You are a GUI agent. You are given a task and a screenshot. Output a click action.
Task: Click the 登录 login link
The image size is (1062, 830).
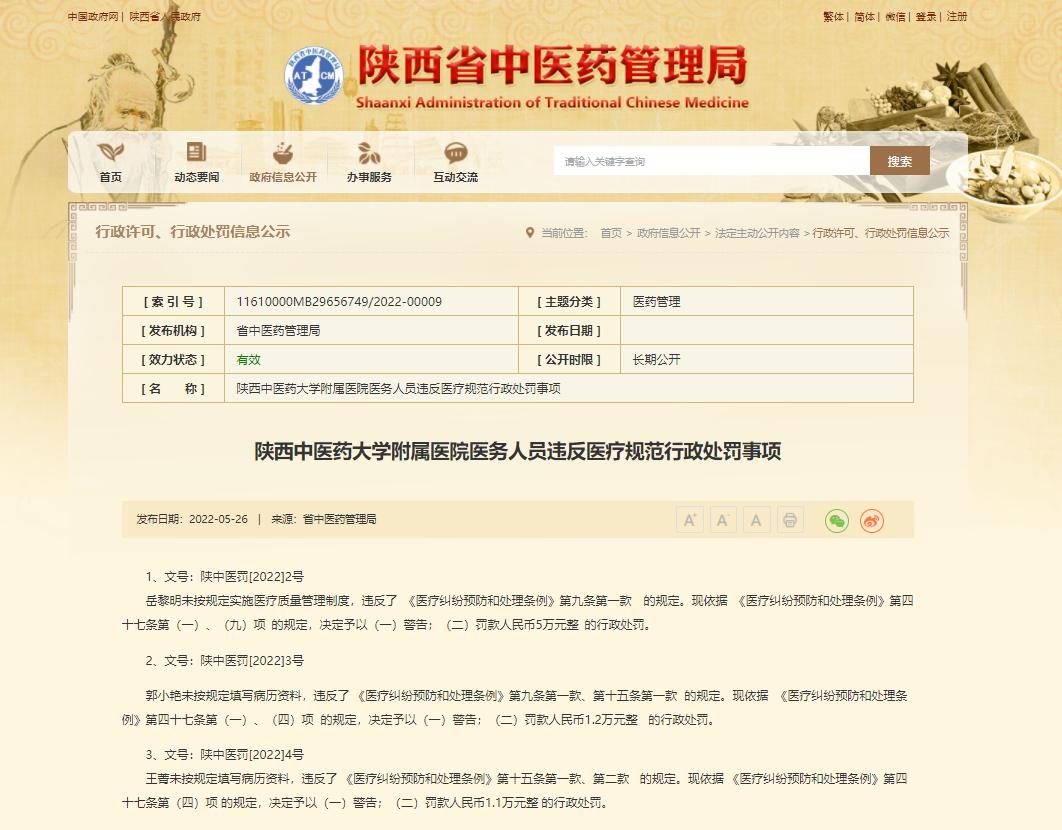(926, 16)
